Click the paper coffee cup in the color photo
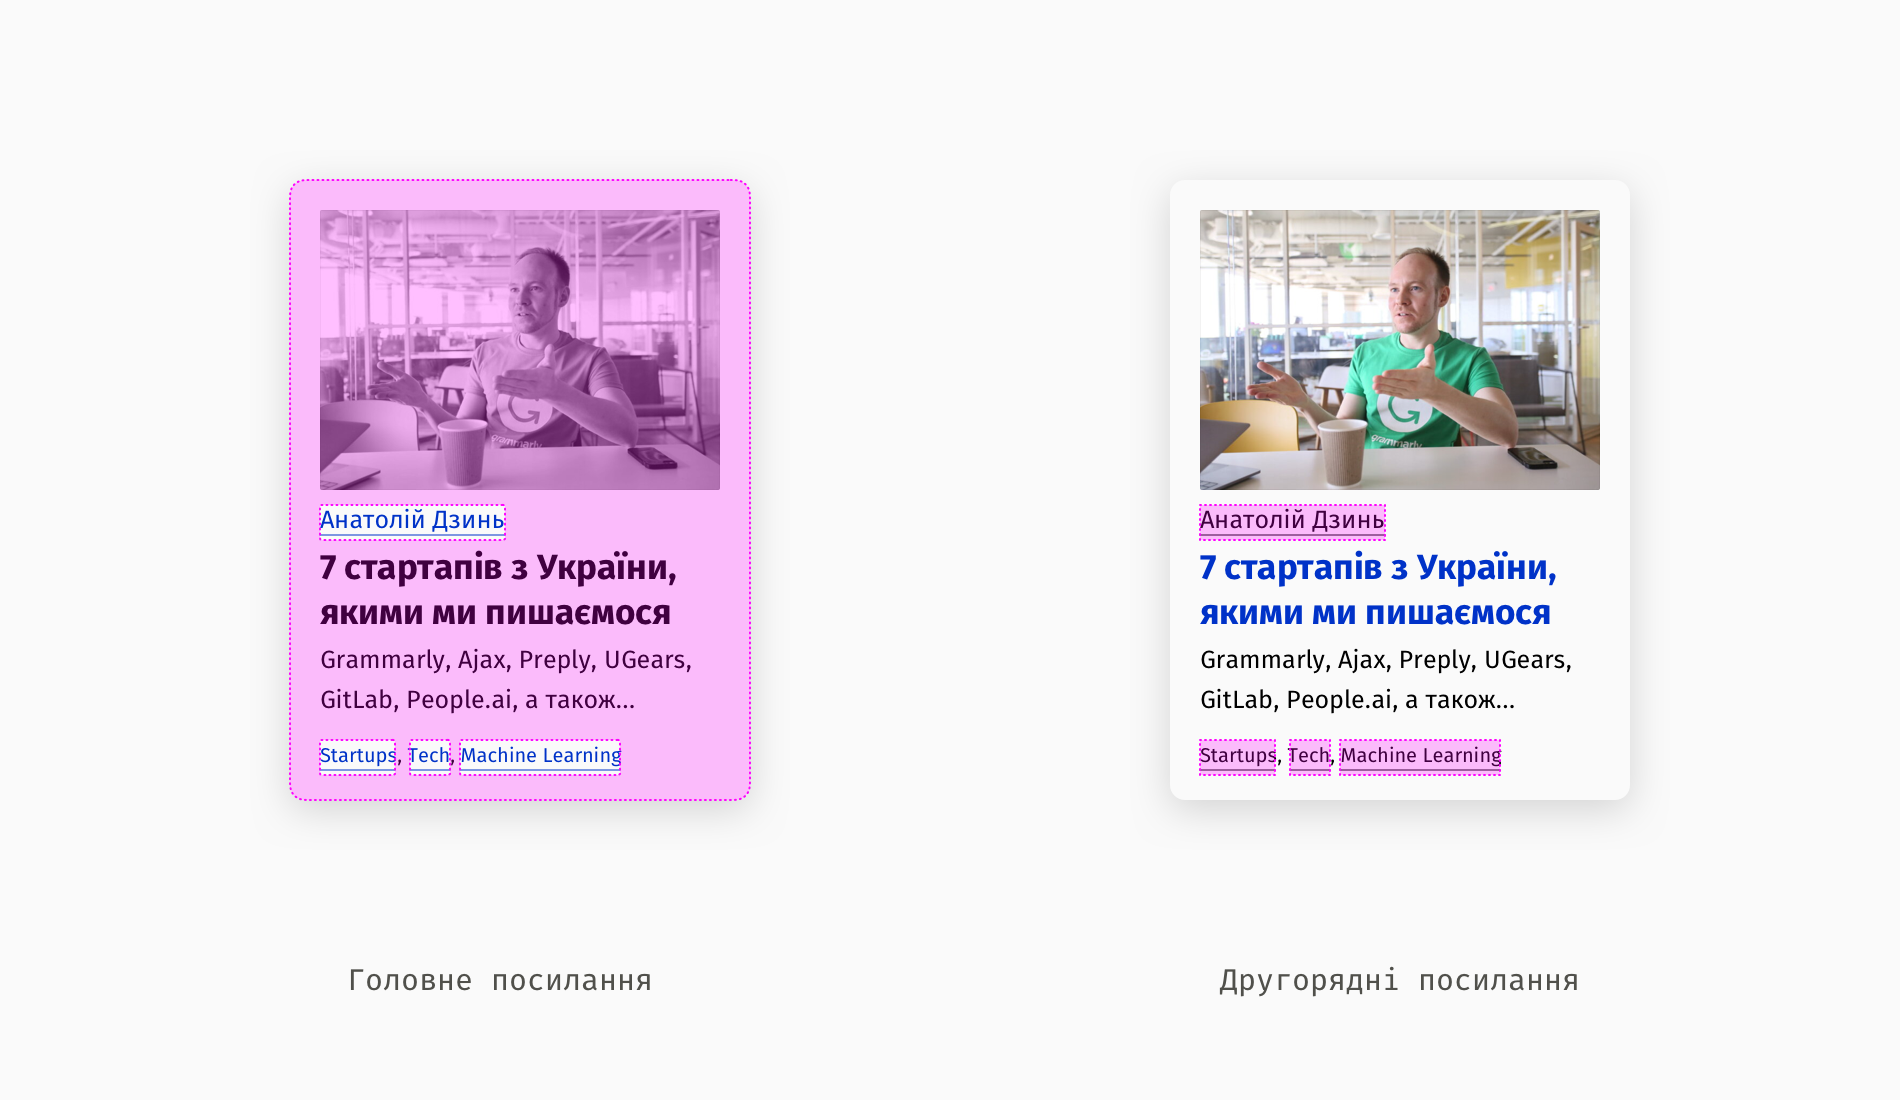This screenshot has width=1900, height=1100. [x=1341, y=452]
